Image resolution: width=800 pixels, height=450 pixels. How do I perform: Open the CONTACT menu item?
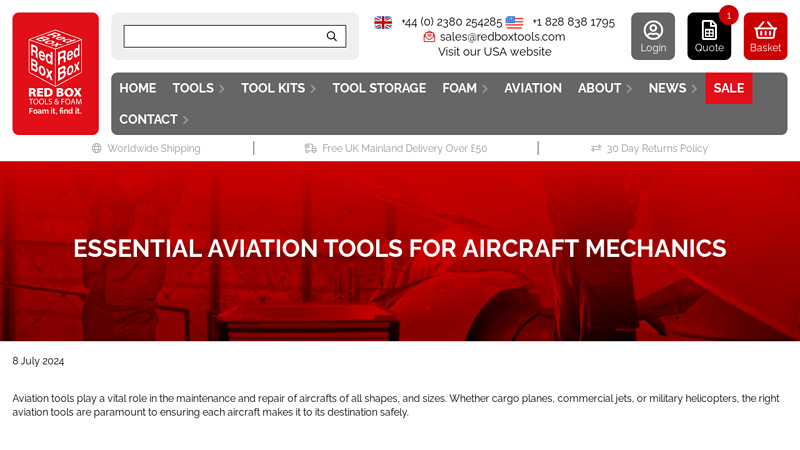point(148,119)
